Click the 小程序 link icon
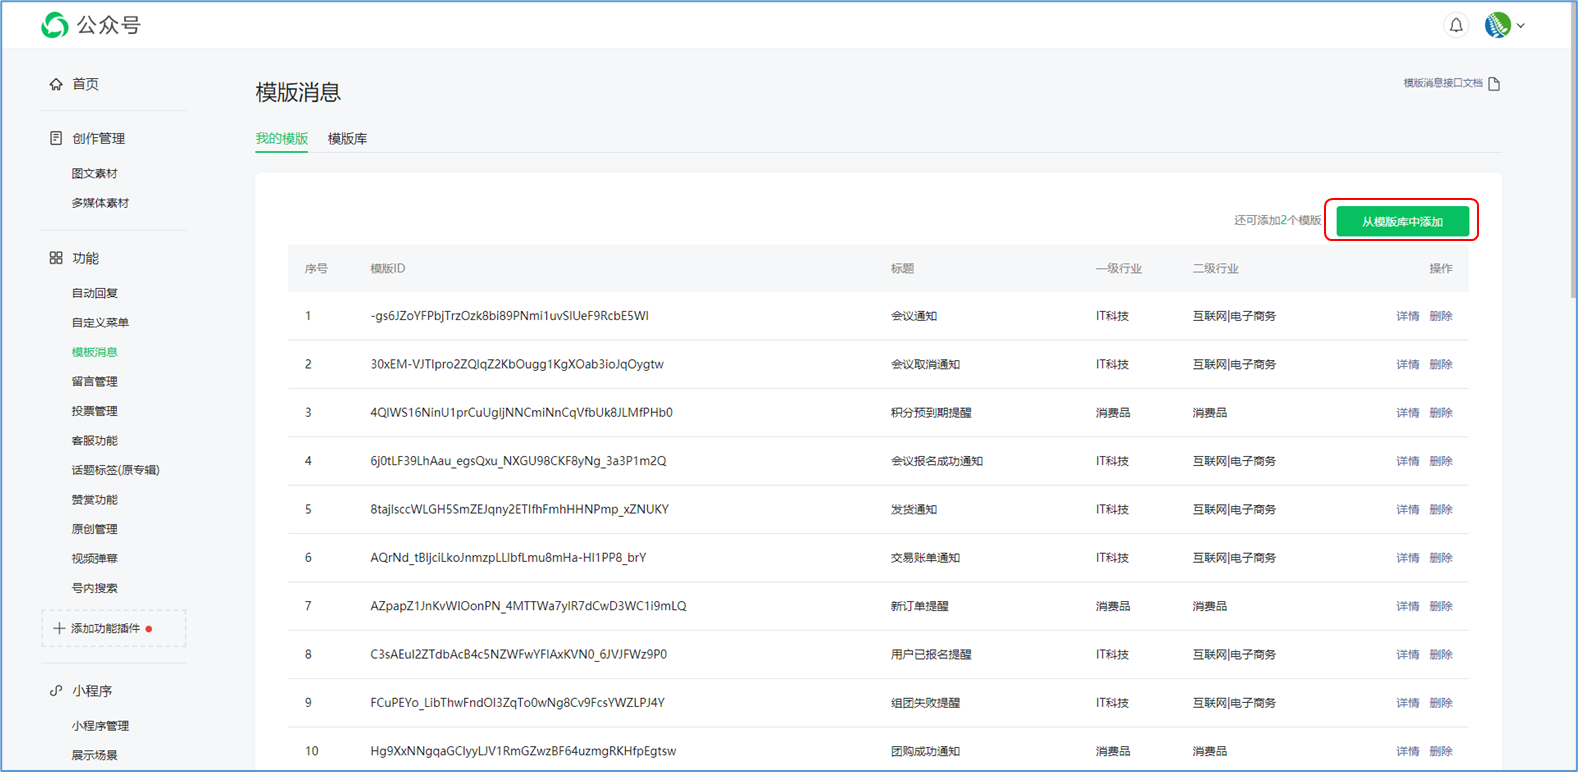1578x772 pixels. point(56,691)
